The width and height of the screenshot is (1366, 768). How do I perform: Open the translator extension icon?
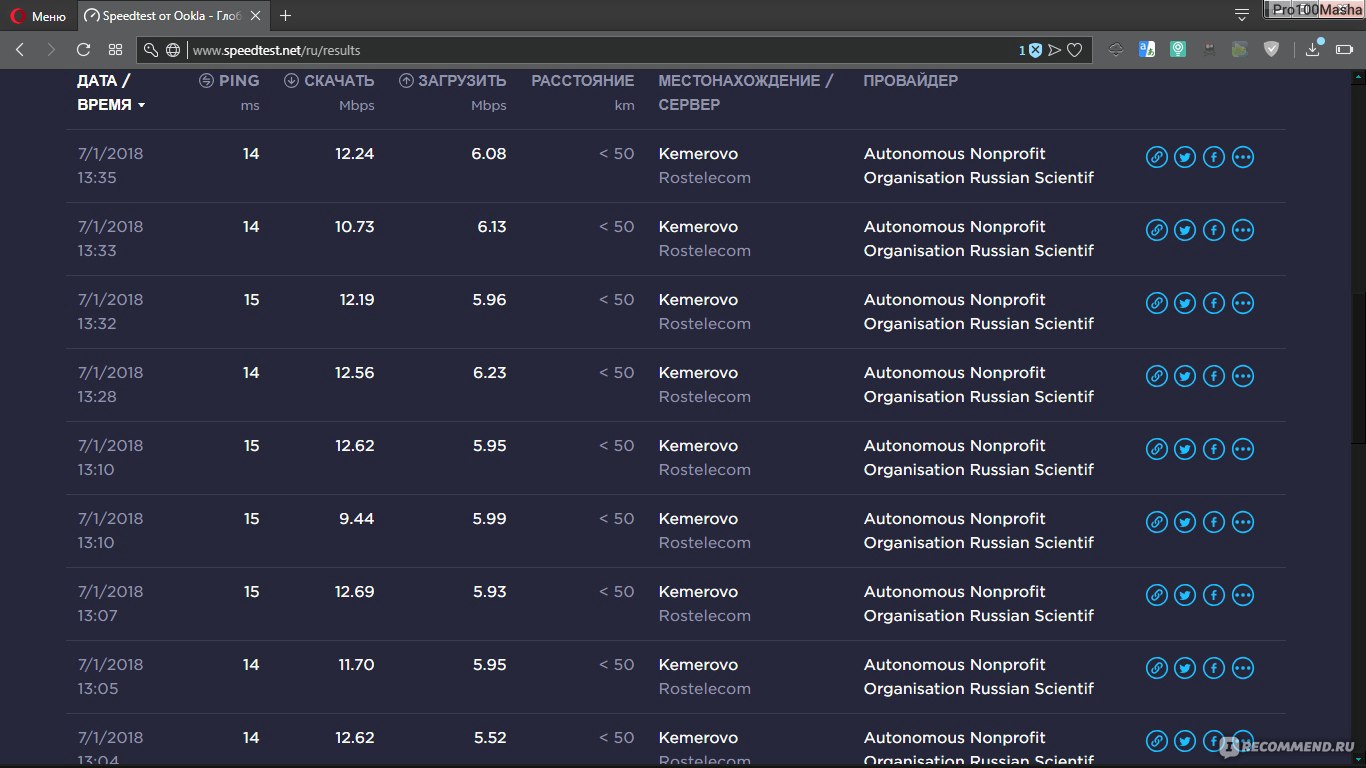pos(1147,49)
